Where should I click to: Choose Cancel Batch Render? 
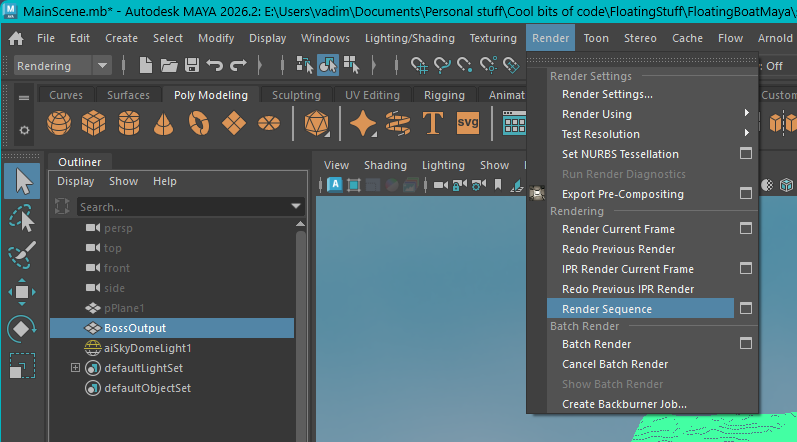click(x=615, y=364)
